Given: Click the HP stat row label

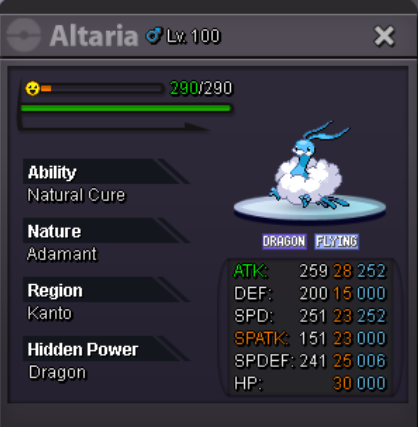Looking at the screenshot, I should pos(248,383).
